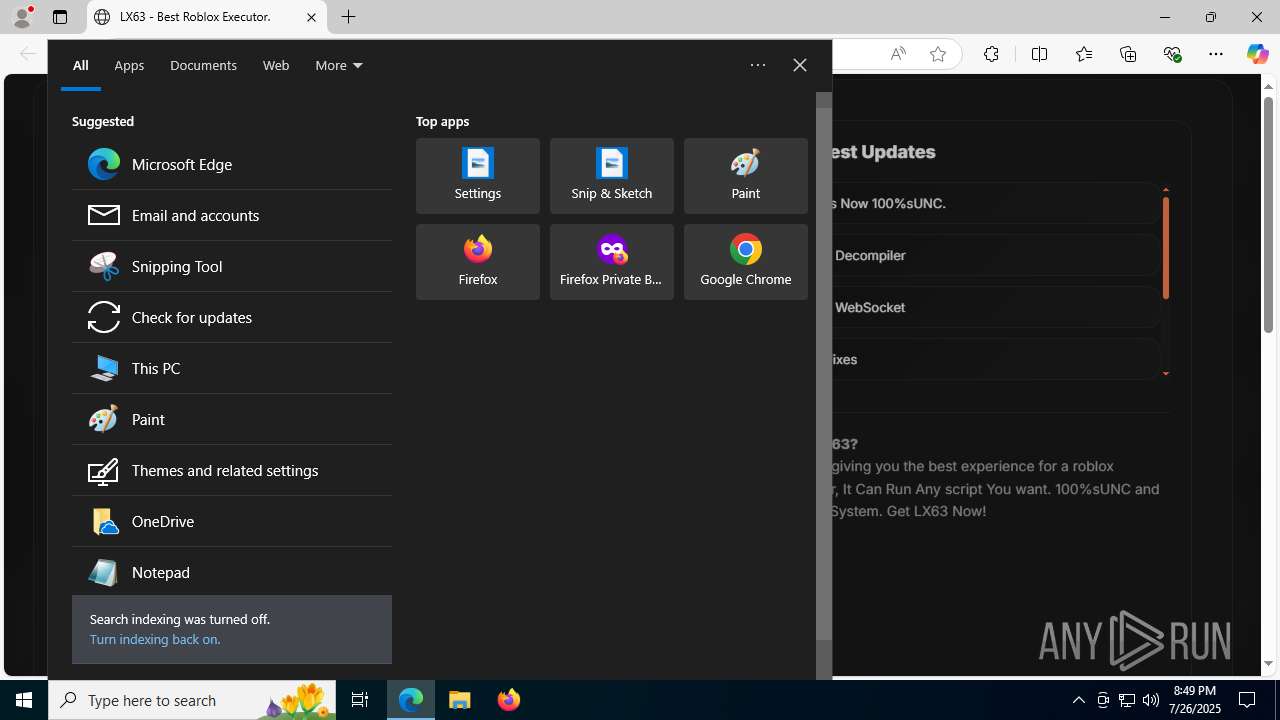1280x720 pixels.
Task: Open Paint tile in Top apps
Action: tap(746, 176)
